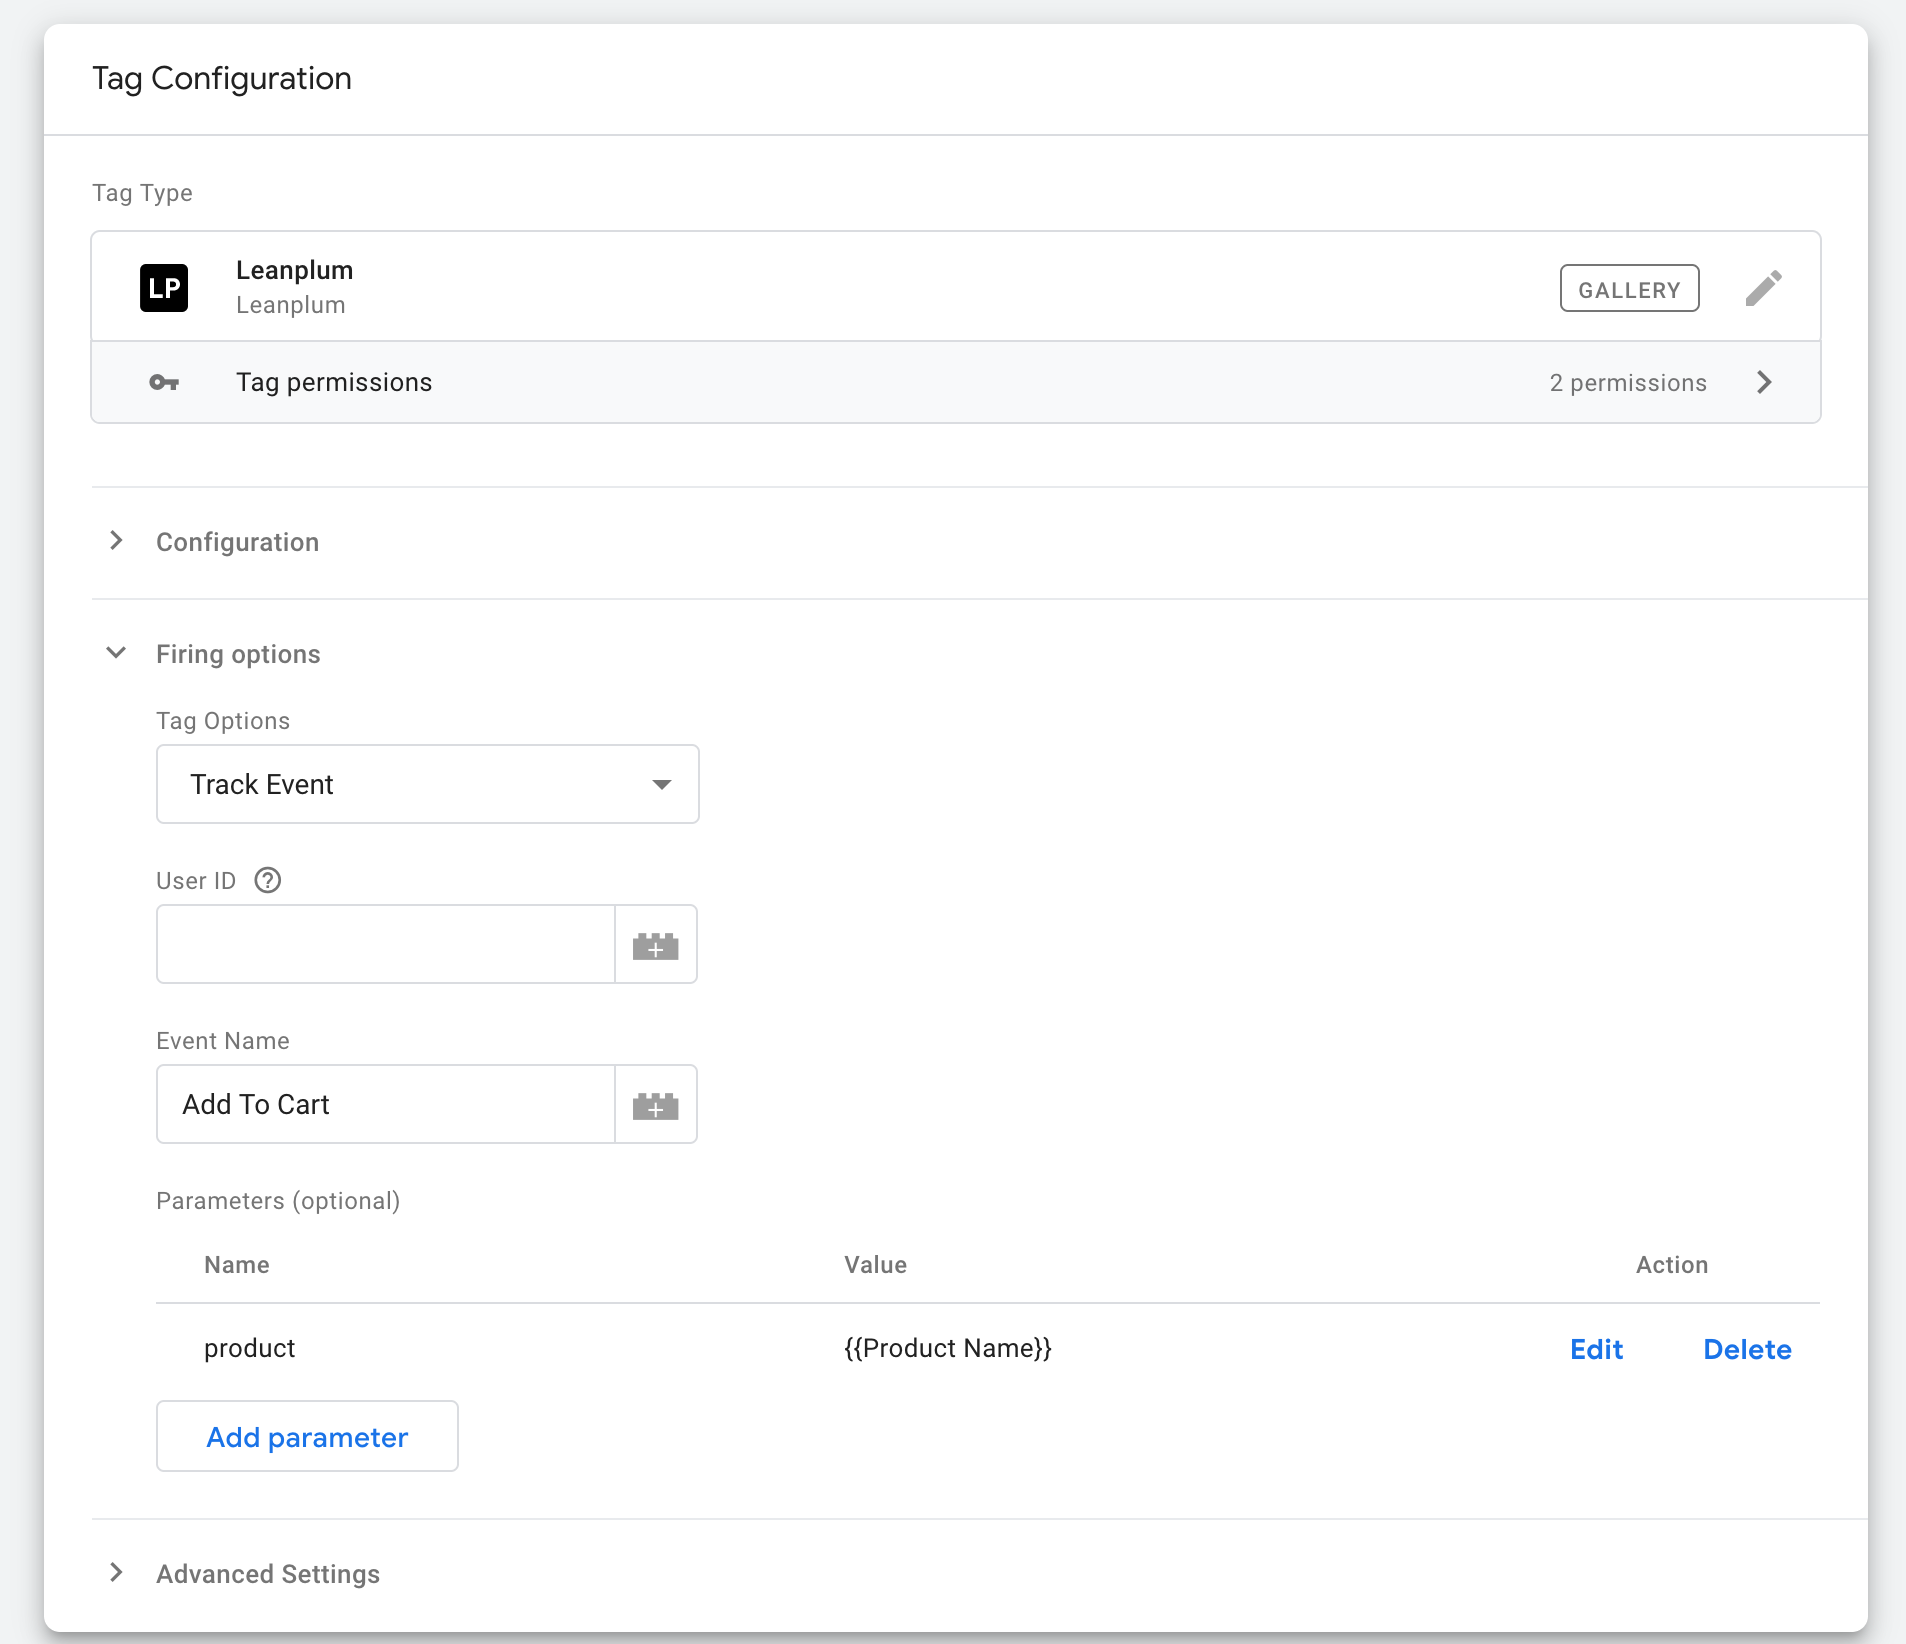Click the Add parameter button
The width and height of the screenshot is (1906, 1644).
pos(307,1436)
